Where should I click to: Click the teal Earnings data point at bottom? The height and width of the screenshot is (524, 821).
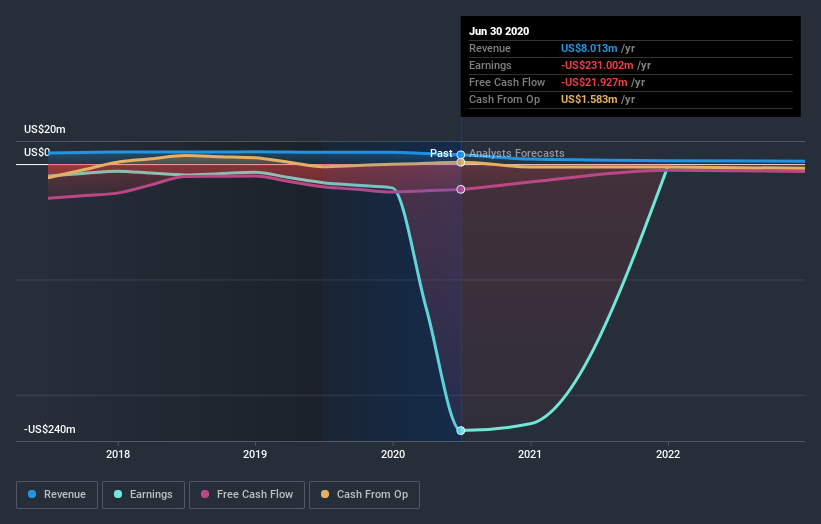click(x=461, y=430)
